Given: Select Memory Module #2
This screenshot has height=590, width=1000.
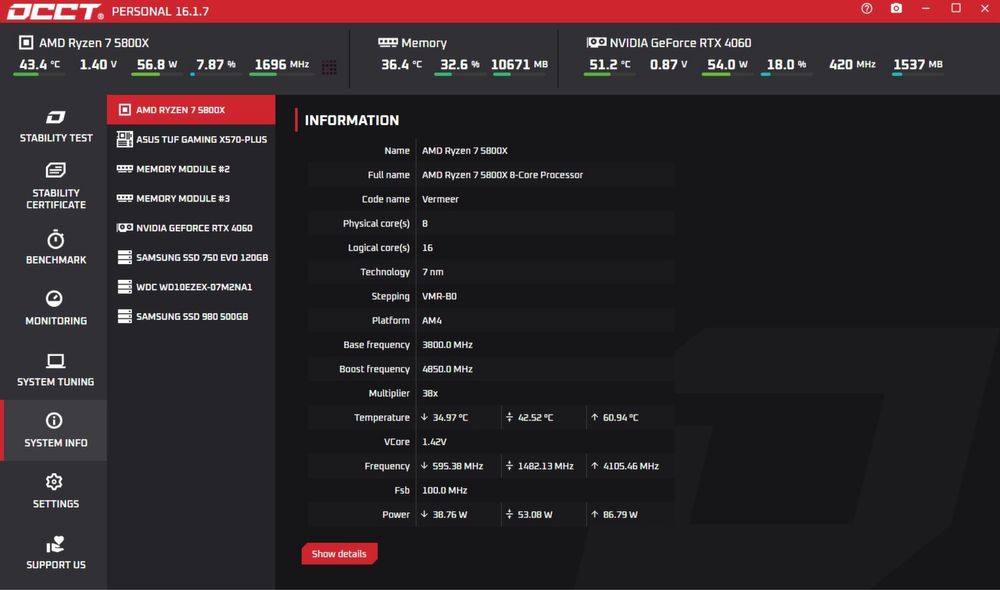Looking at the screenshot, I should (191, 168).
